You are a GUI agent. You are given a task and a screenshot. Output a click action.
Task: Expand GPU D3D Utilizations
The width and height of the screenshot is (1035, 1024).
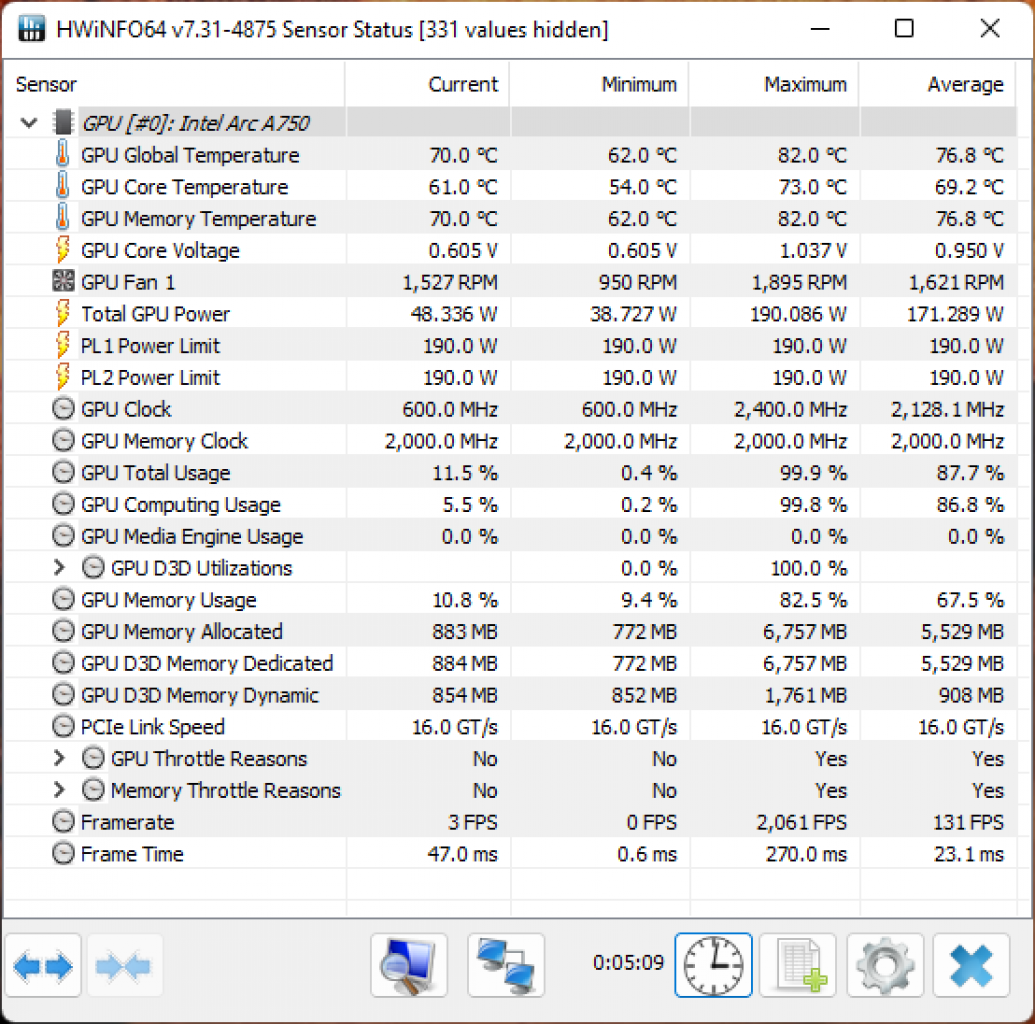point(59,568)
